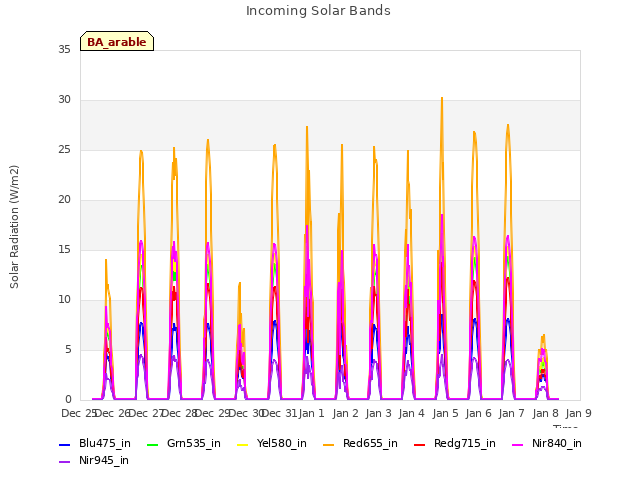640x480 pixels.
Task: Click the green Grn535_in legend swatch
Action: tap(152, 444)
